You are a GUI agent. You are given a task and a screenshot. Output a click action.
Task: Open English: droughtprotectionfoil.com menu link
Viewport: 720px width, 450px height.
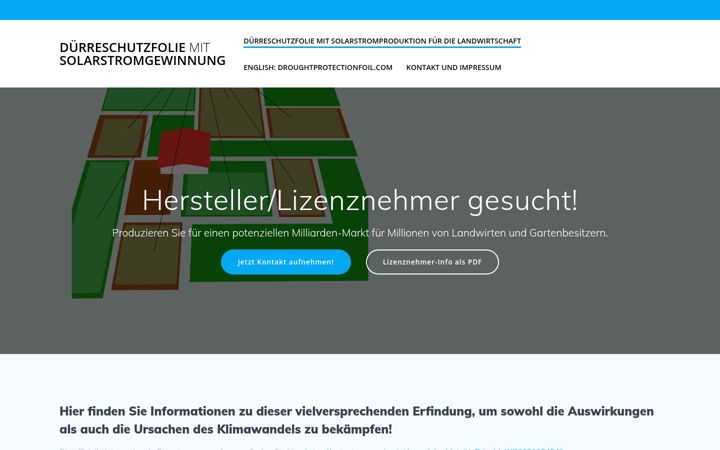pos(318,67)
